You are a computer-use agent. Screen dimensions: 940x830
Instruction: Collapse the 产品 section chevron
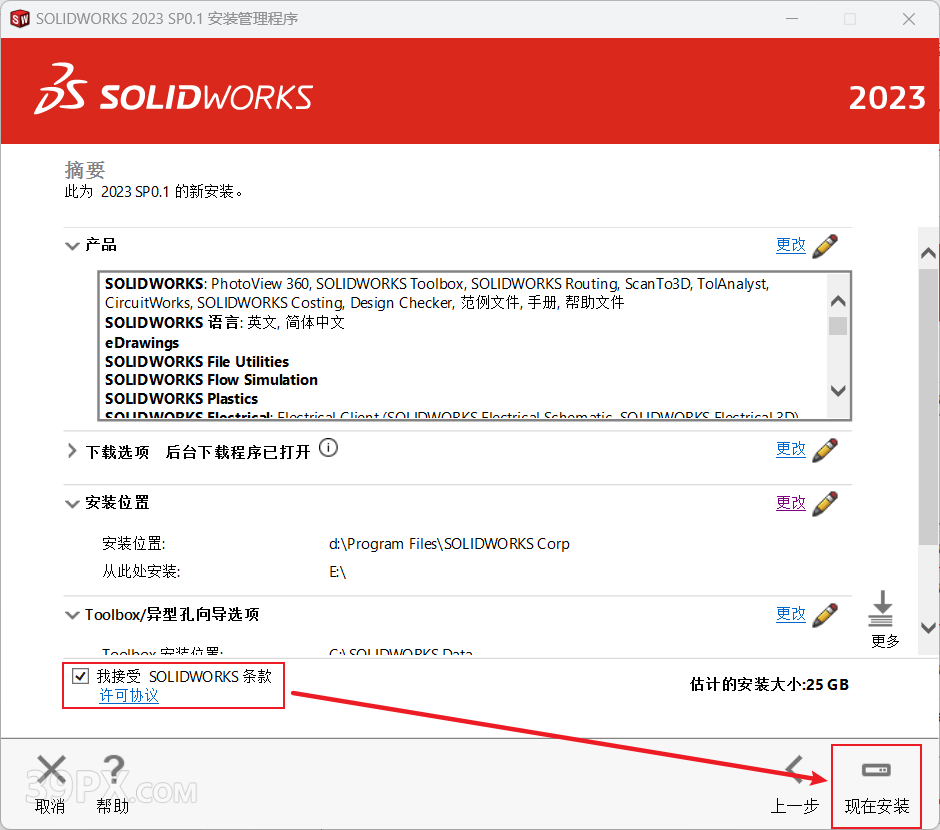(x=72, y=246)
